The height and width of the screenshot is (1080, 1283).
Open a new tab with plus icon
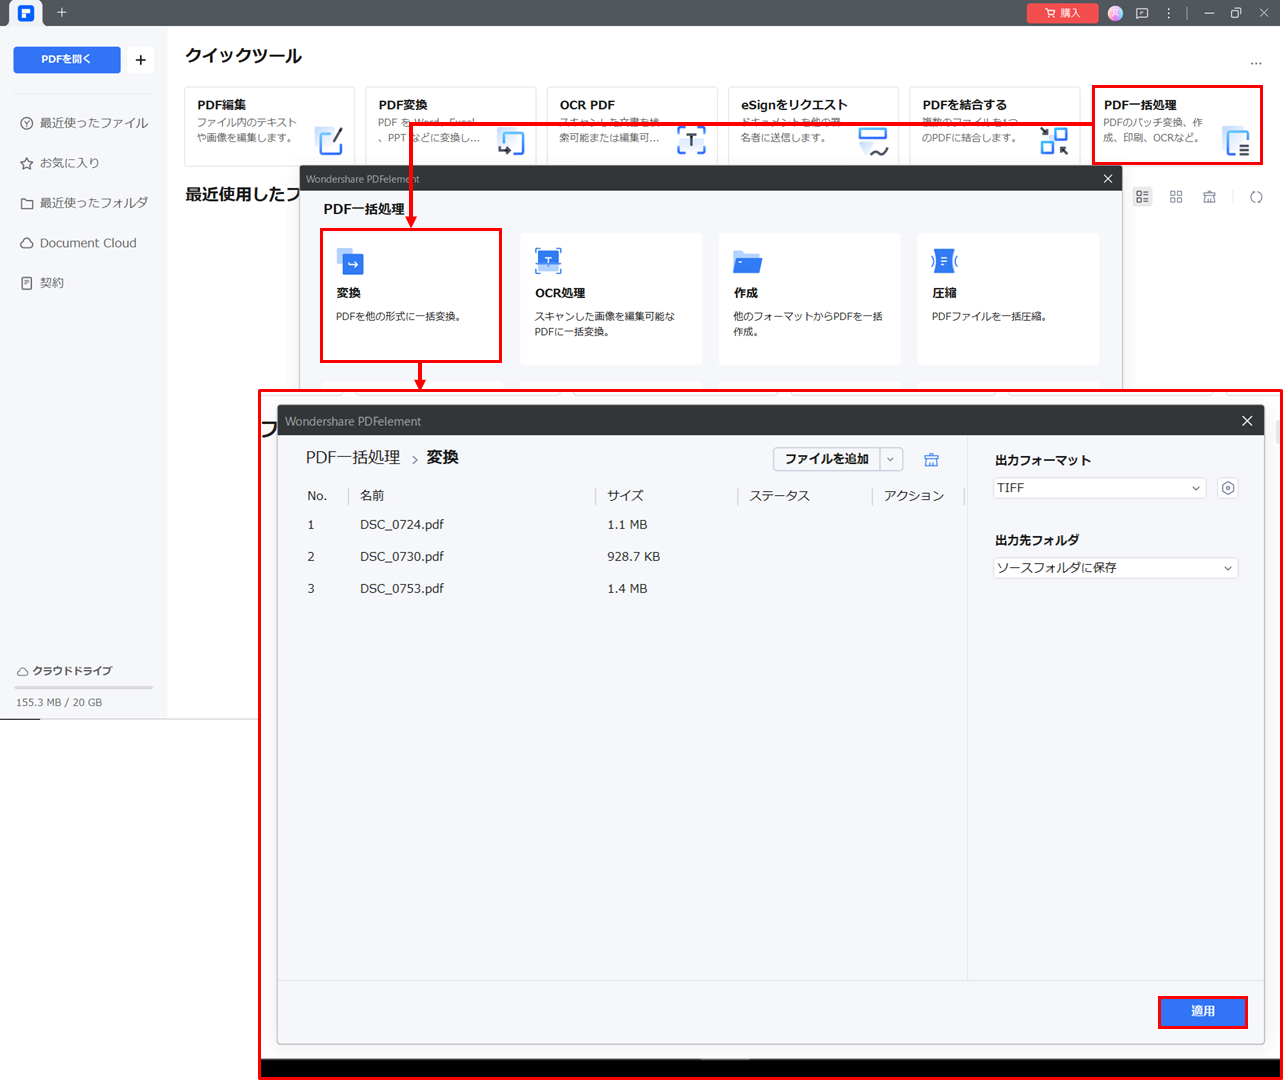pyautogui.click(x=62, y=13)
